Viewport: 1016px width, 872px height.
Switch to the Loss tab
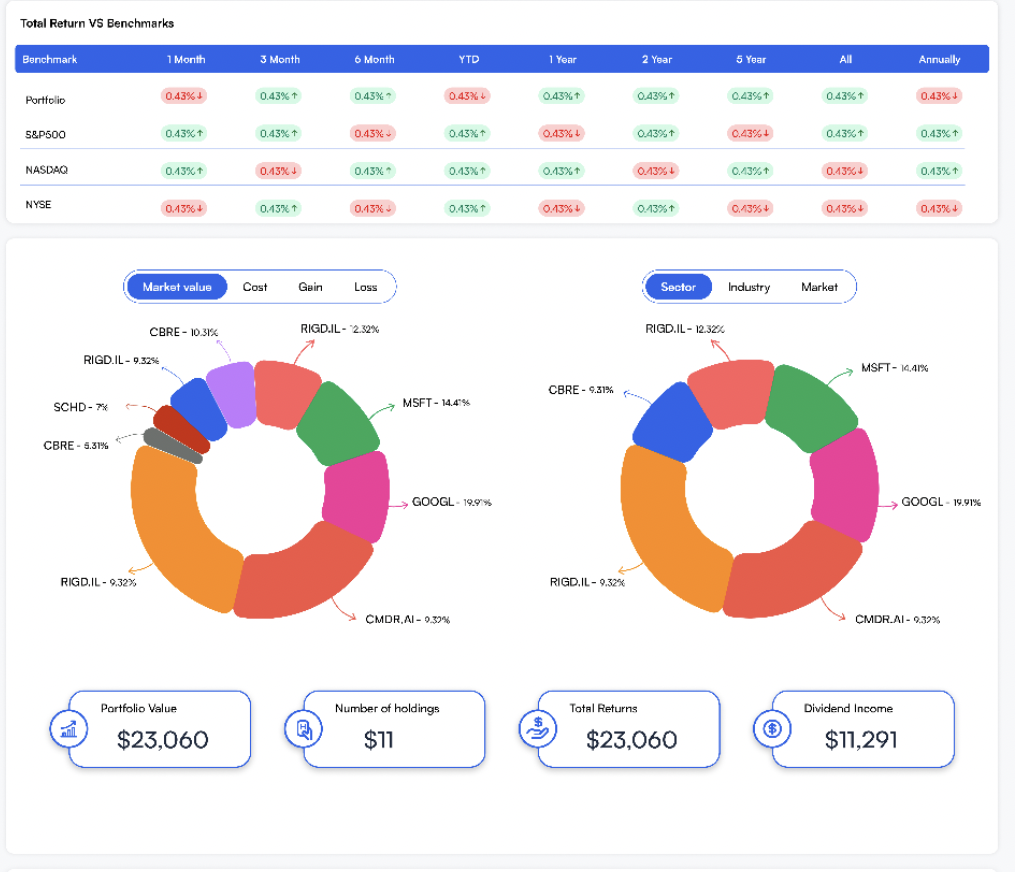click(365, 287)
